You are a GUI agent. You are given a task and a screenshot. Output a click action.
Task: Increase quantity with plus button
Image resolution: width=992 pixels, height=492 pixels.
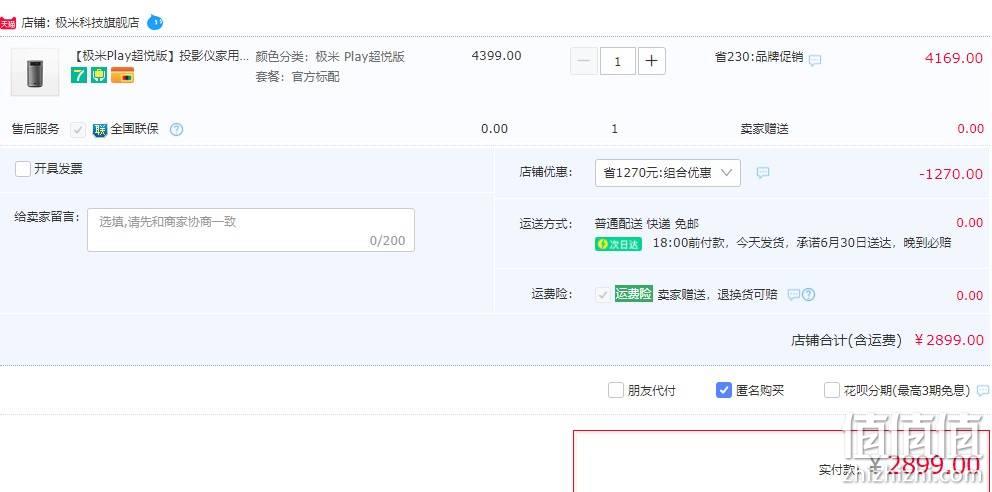652,61
